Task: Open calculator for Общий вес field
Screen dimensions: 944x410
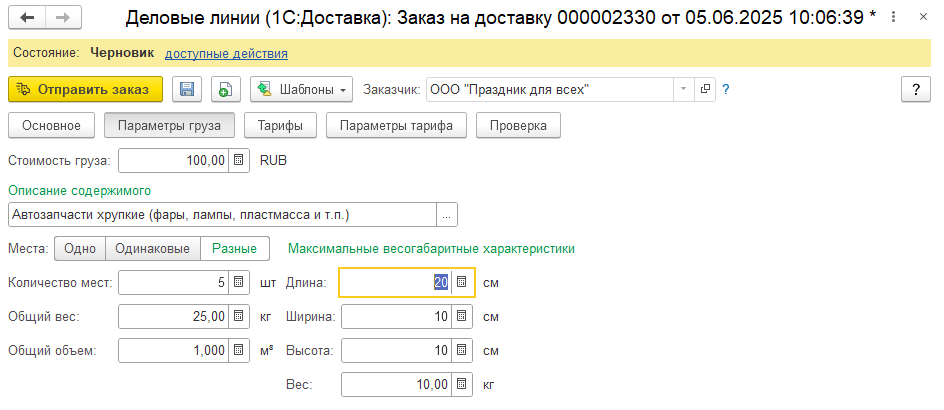Action: click(x=239, y=317)
